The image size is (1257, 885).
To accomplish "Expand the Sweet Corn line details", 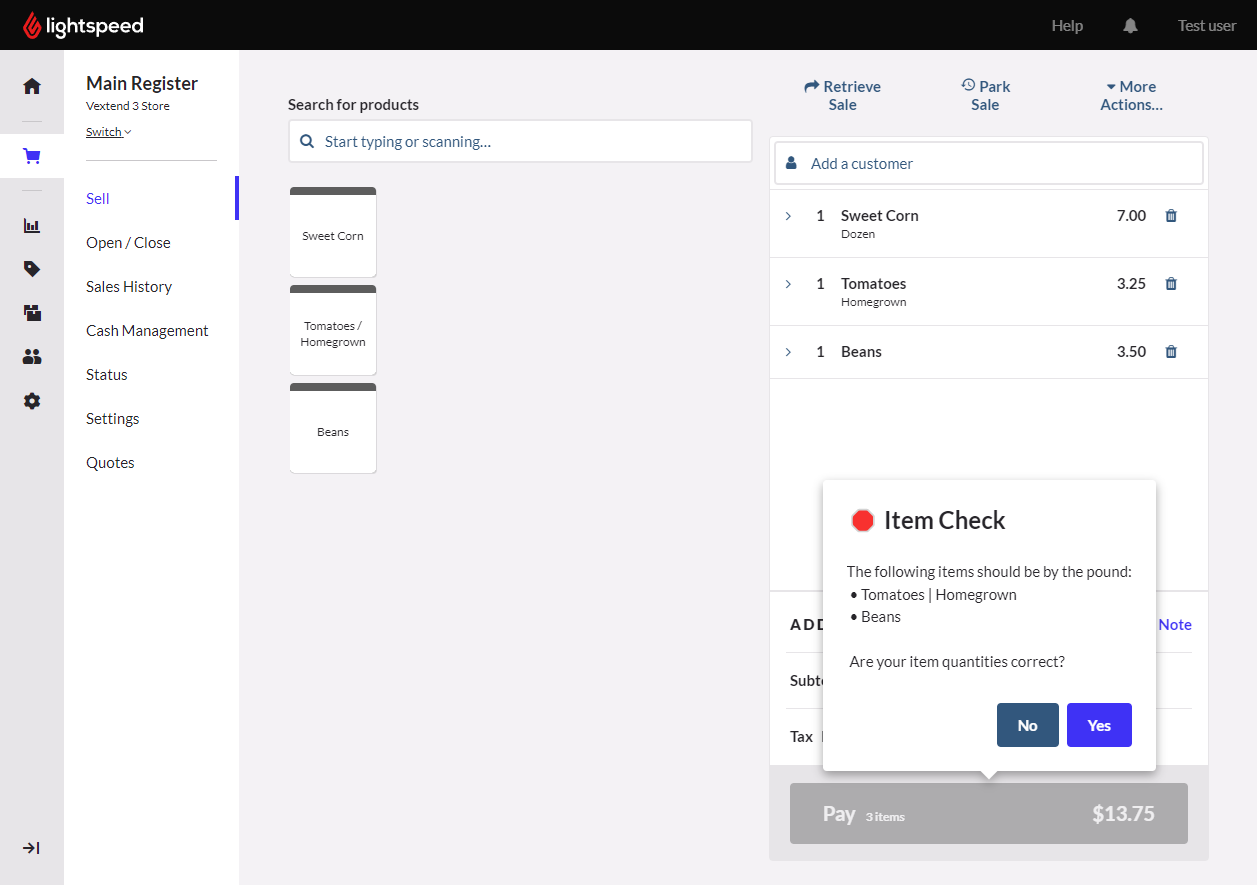I will (788, 216).
